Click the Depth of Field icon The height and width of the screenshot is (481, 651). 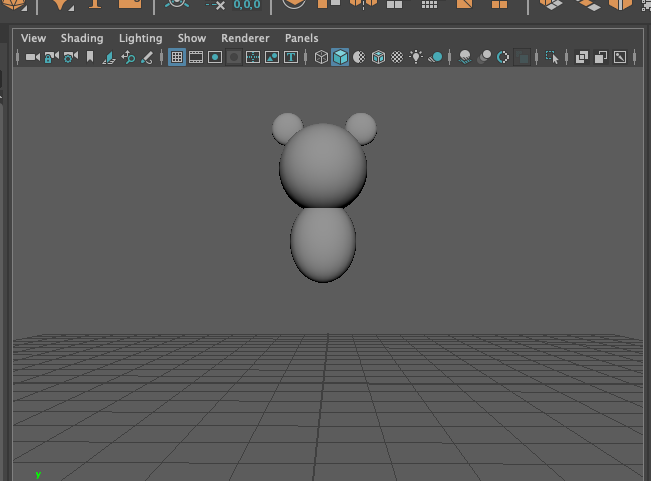coord(522,57)
